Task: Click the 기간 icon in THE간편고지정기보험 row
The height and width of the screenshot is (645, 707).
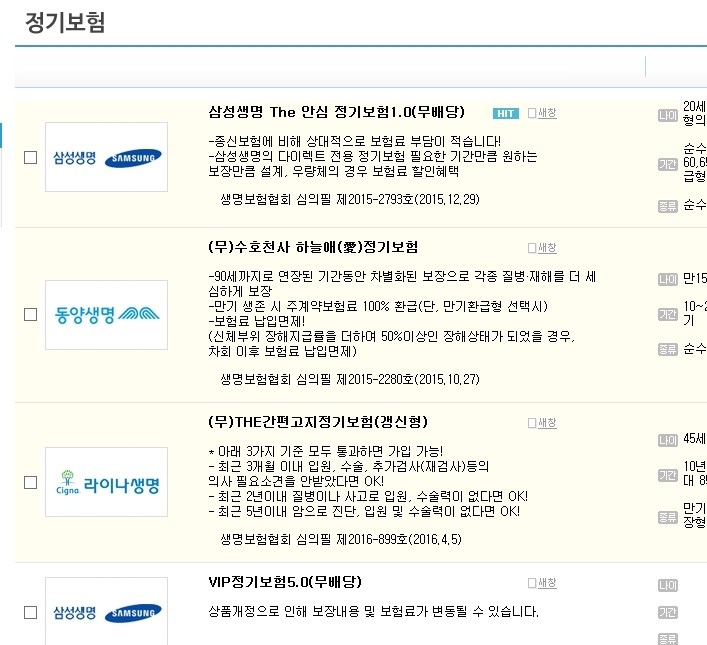Action: (667, 475)
